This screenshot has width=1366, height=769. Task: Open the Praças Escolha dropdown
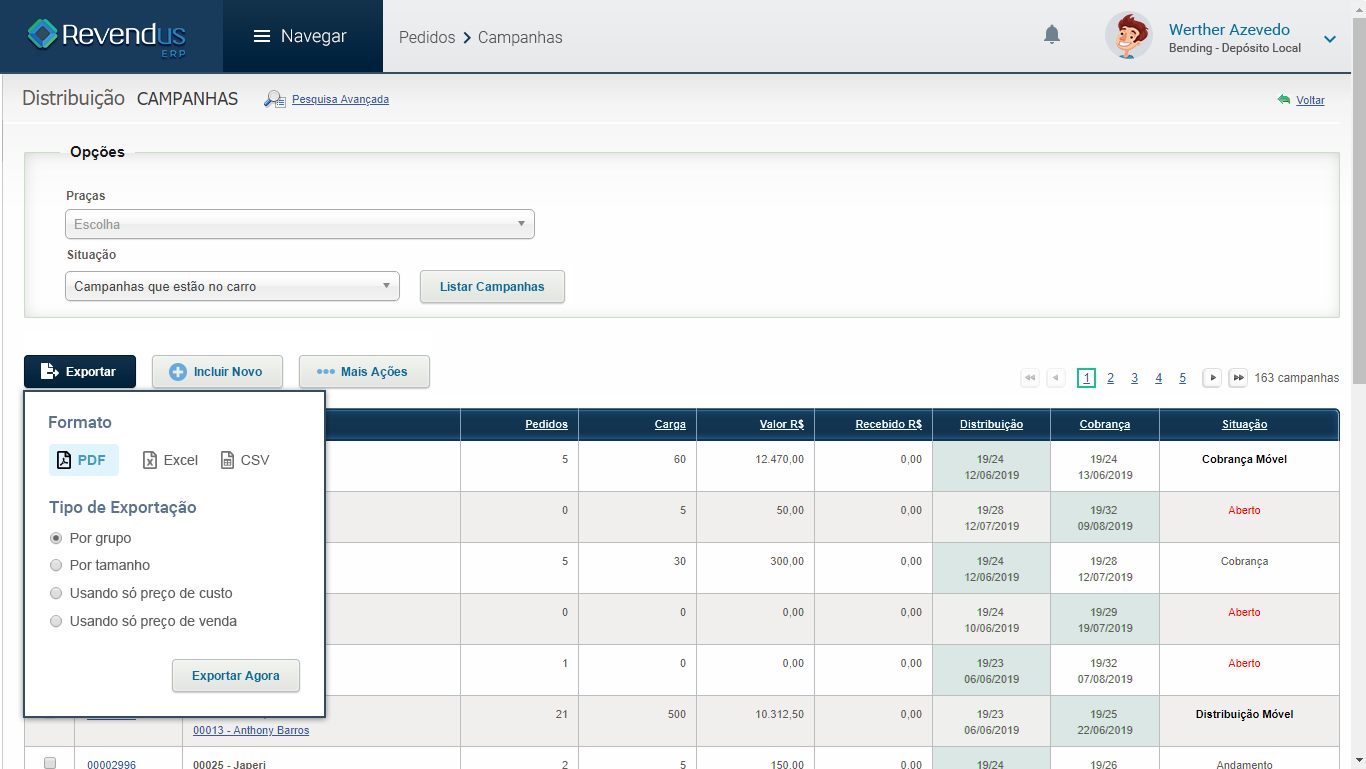click(299, 224)
